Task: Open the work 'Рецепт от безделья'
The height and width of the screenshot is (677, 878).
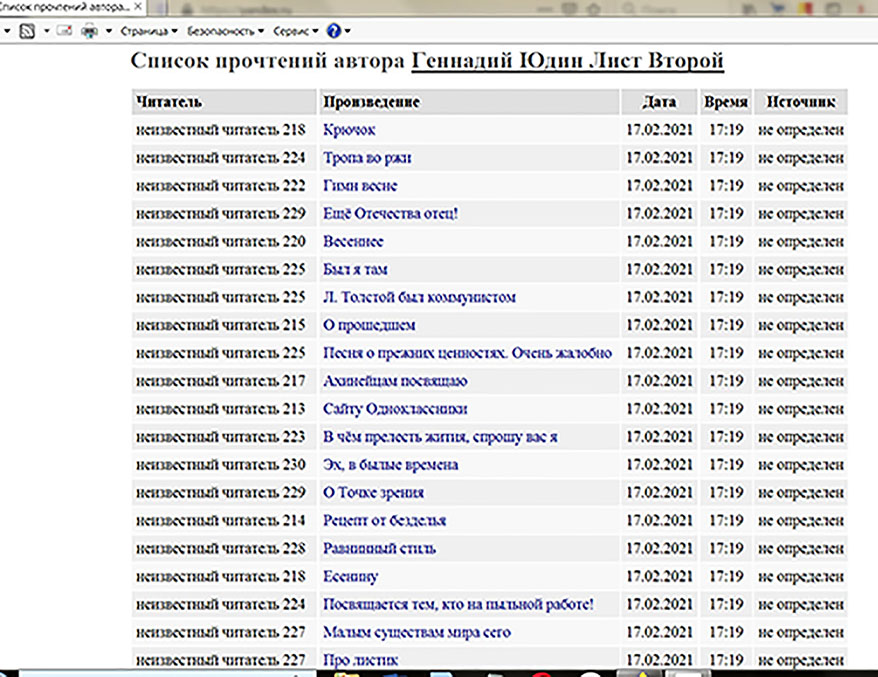Action: tap(385, 521)
